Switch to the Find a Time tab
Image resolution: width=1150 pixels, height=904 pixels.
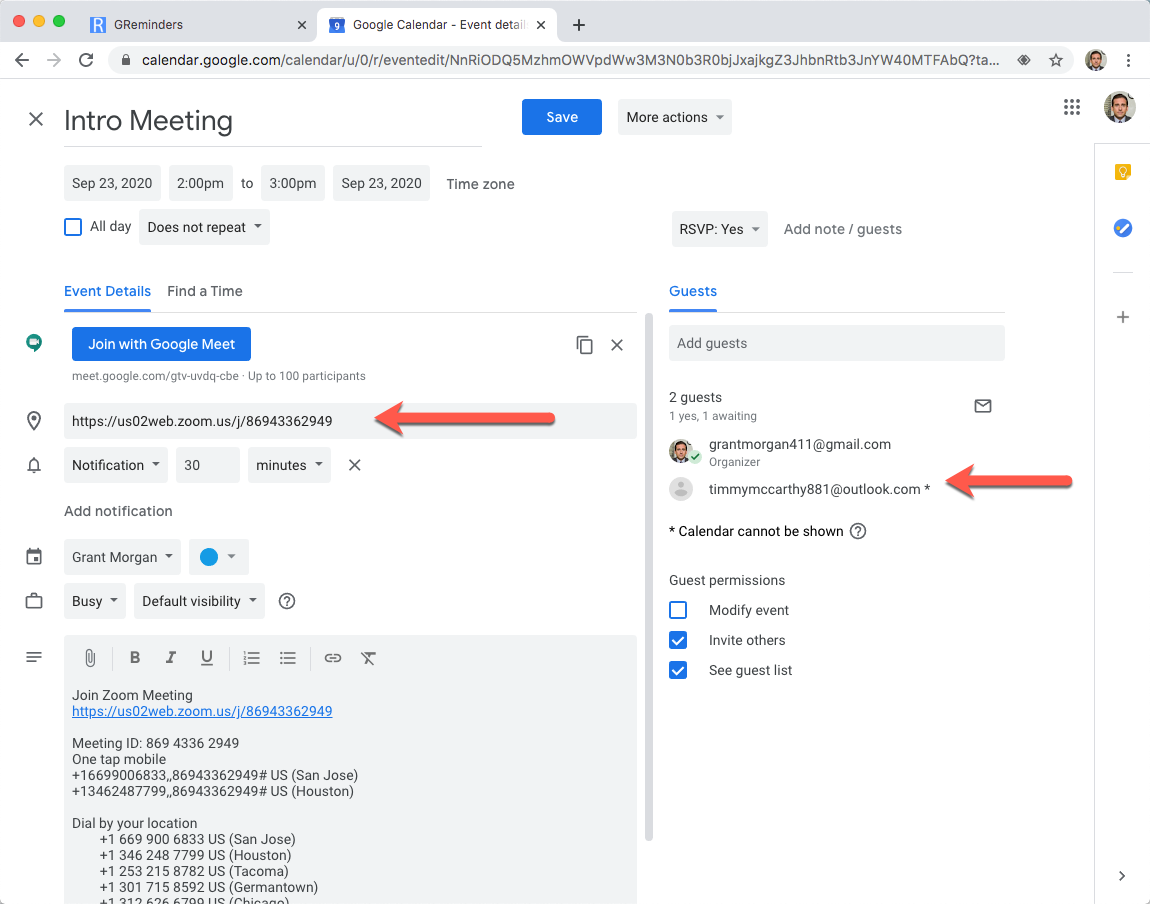pos(205,291)
